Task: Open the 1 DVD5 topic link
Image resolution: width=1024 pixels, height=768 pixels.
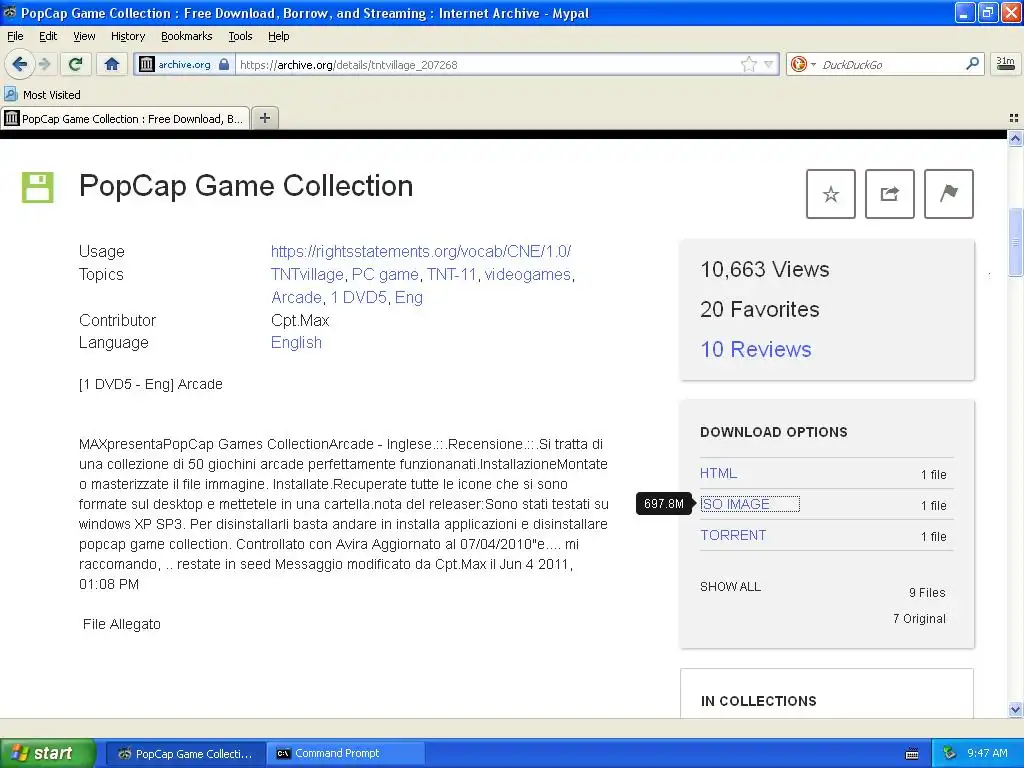Action: 359,297
